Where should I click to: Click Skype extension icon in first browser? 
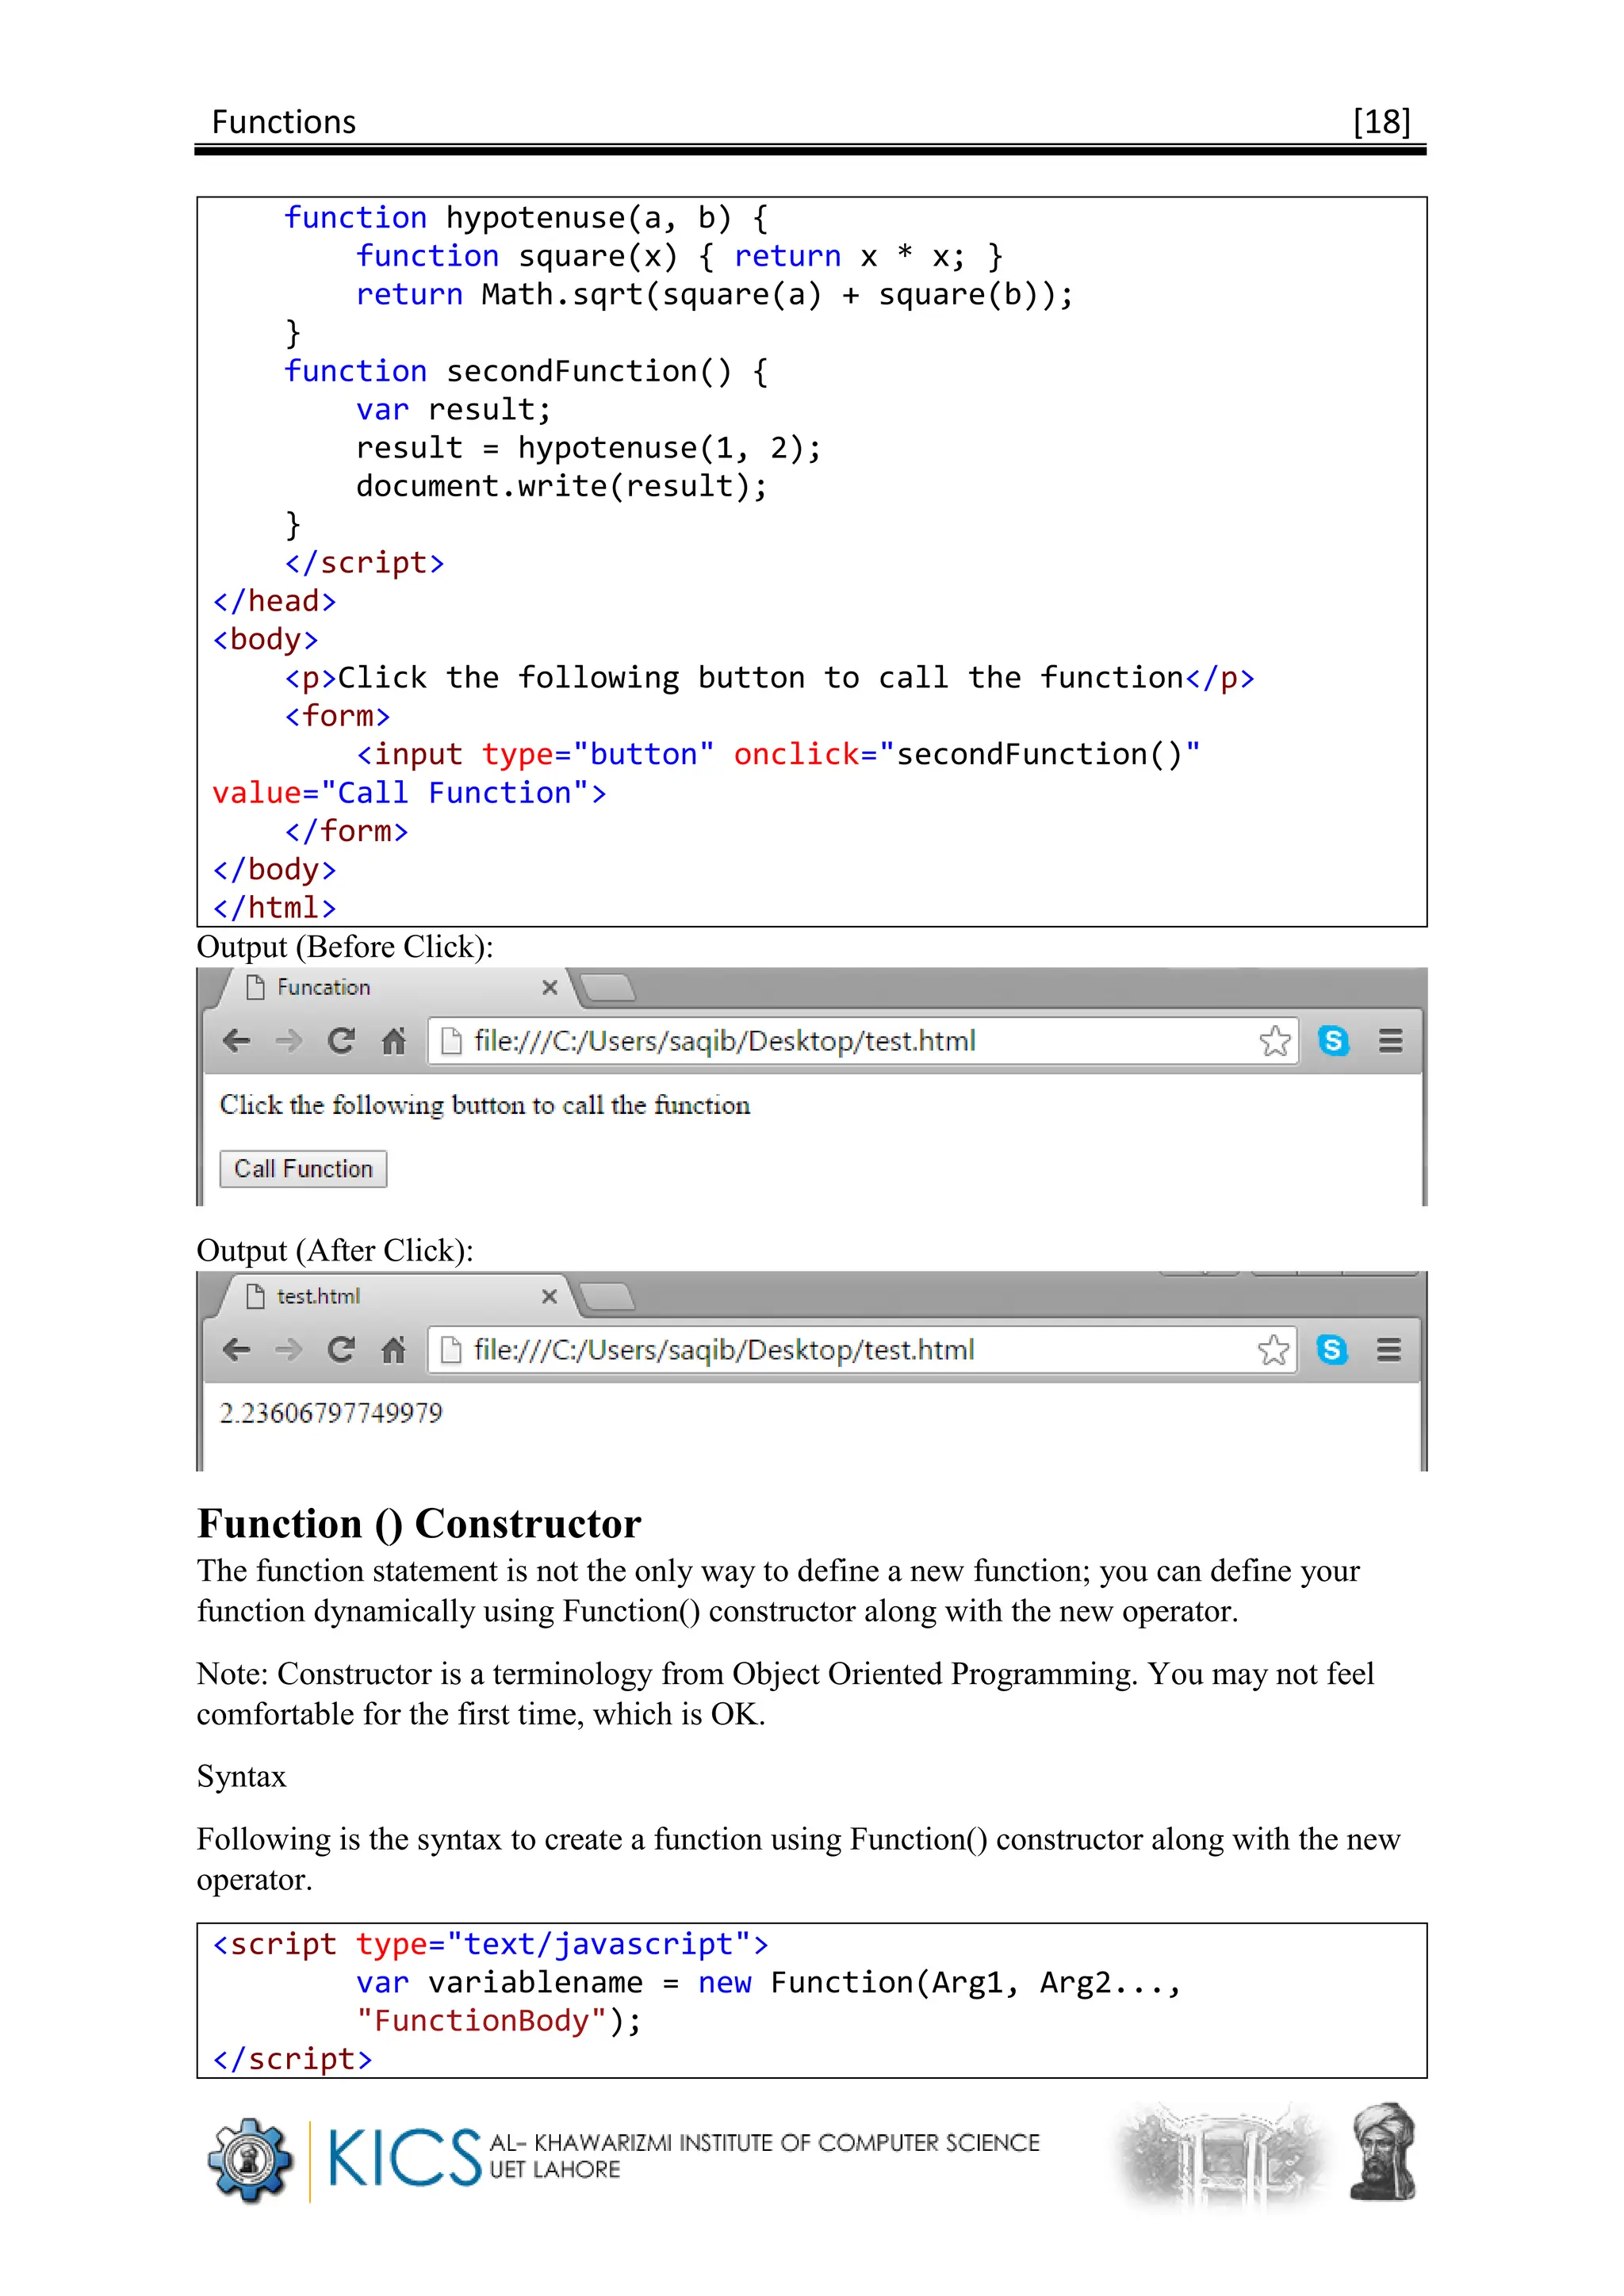click(1333, 1041)
